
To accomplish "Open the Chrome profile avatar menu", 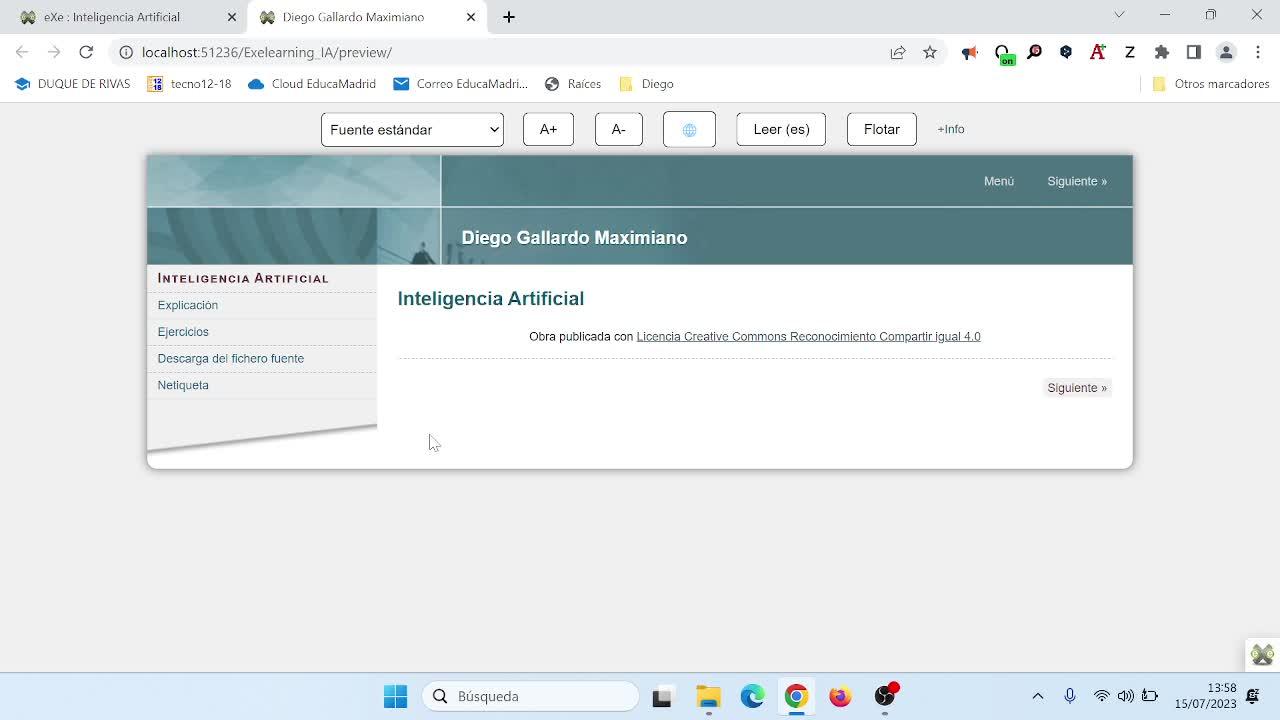I will 1226,52.
